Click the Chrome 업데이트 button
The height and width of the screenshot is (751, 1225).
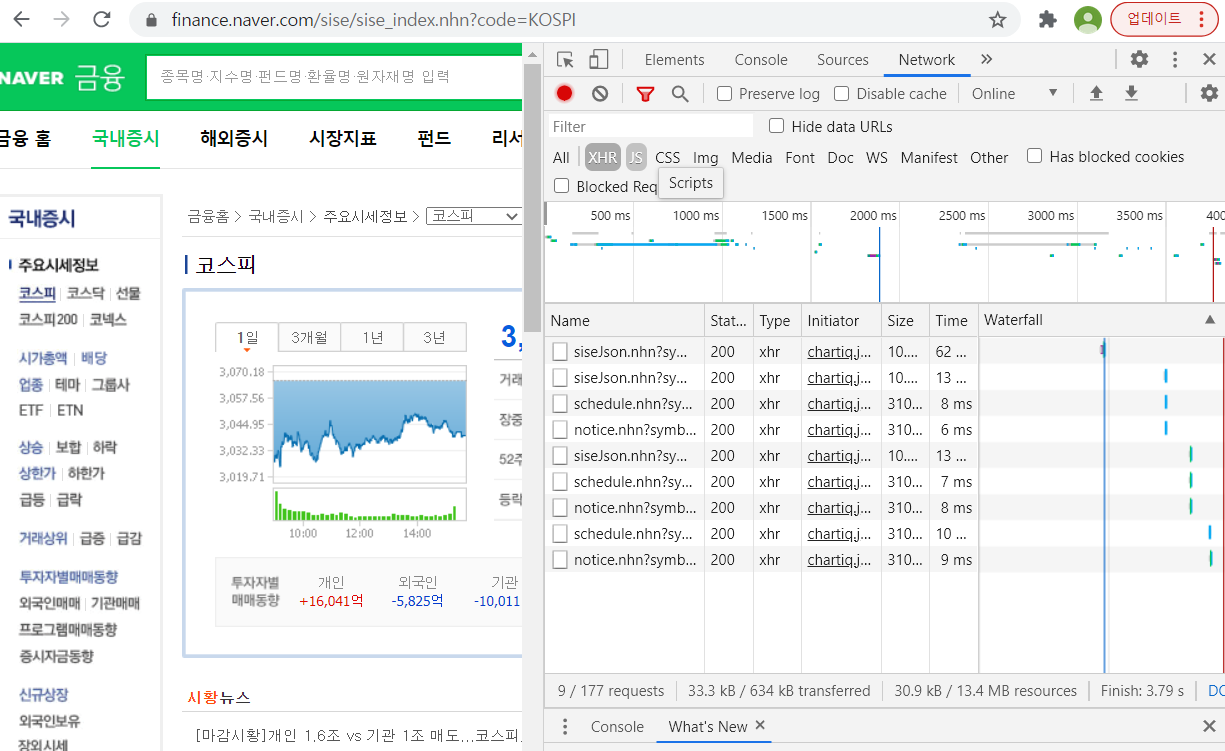click(x=1163, y=19)
